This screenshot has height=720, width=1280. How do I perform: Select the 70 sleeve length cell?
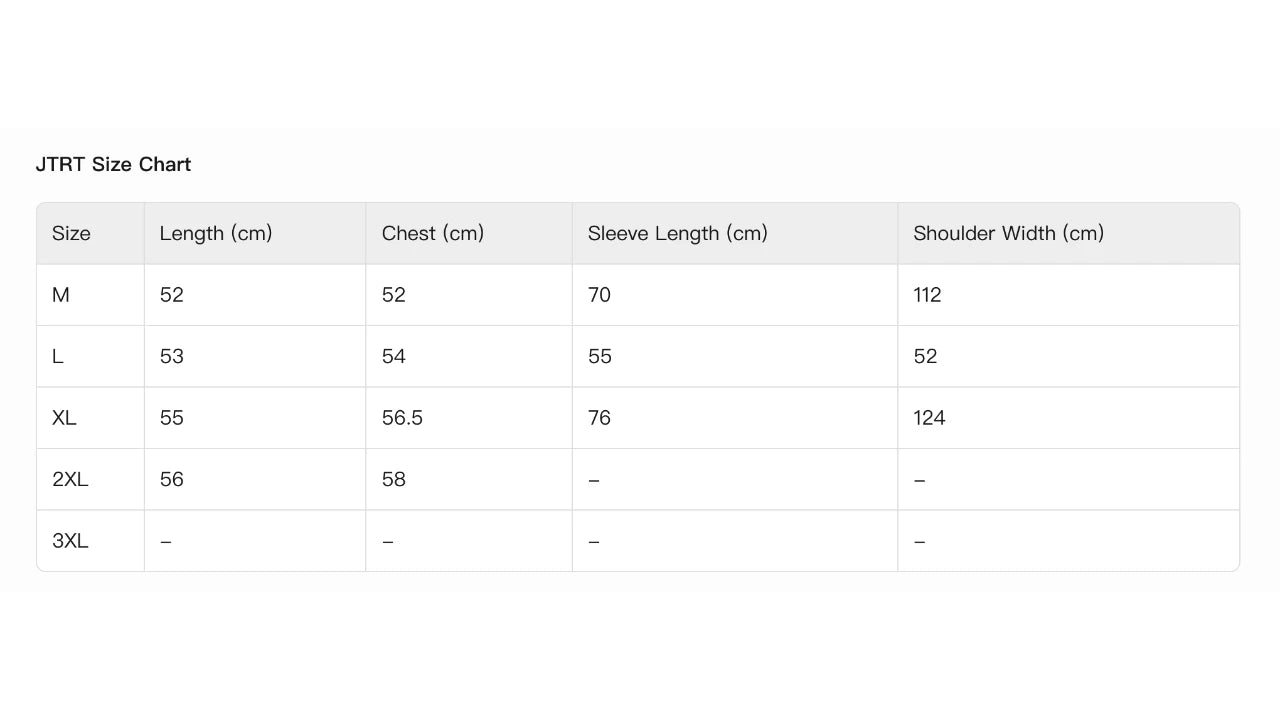599,295
